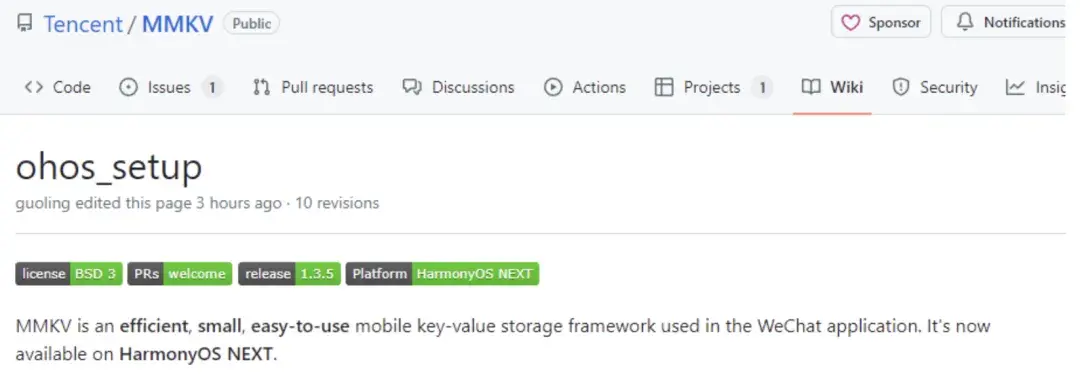Click the repository icon beside Tencent

coord(24,23)
